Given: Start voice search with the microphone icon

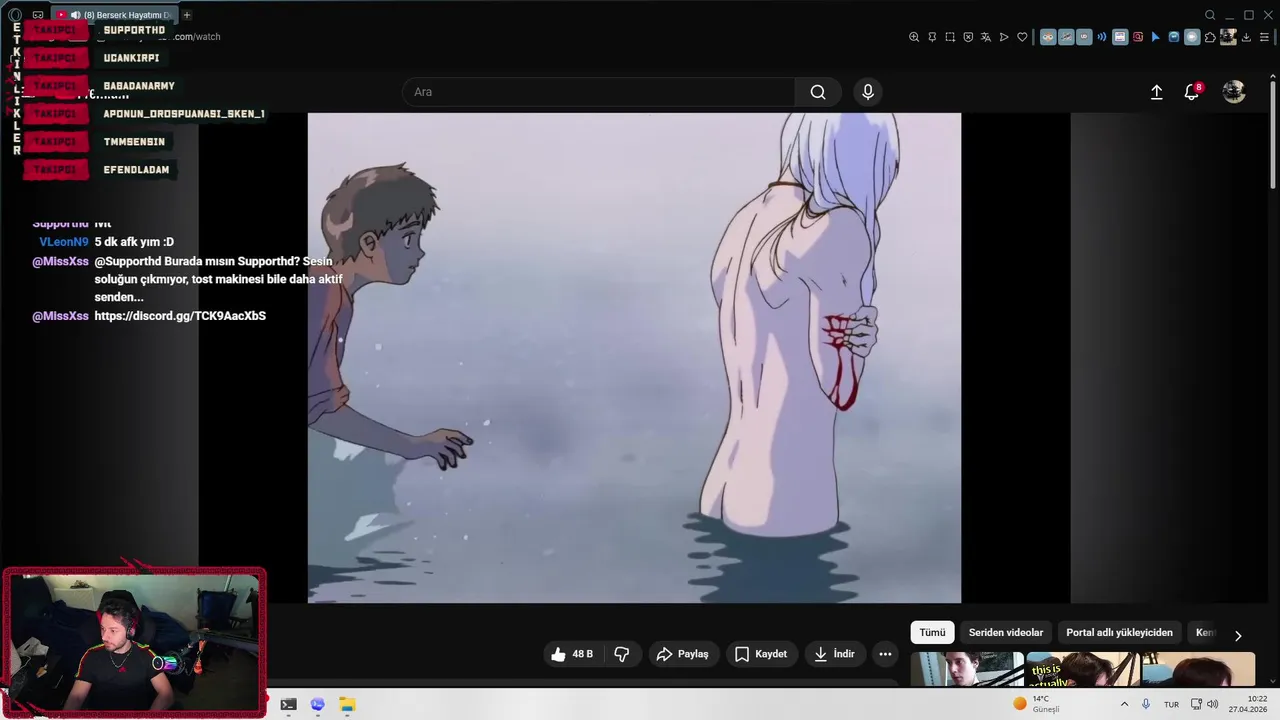Looking at the screenshot, I should (868, 92).
